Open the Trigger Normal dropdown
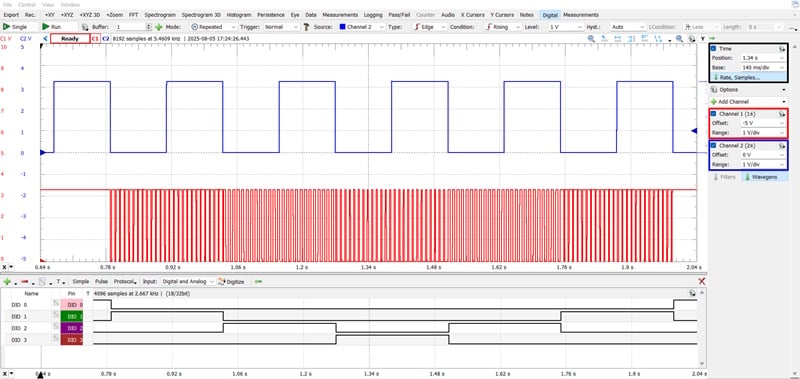 pyautogui.click(x=281, y=27)
